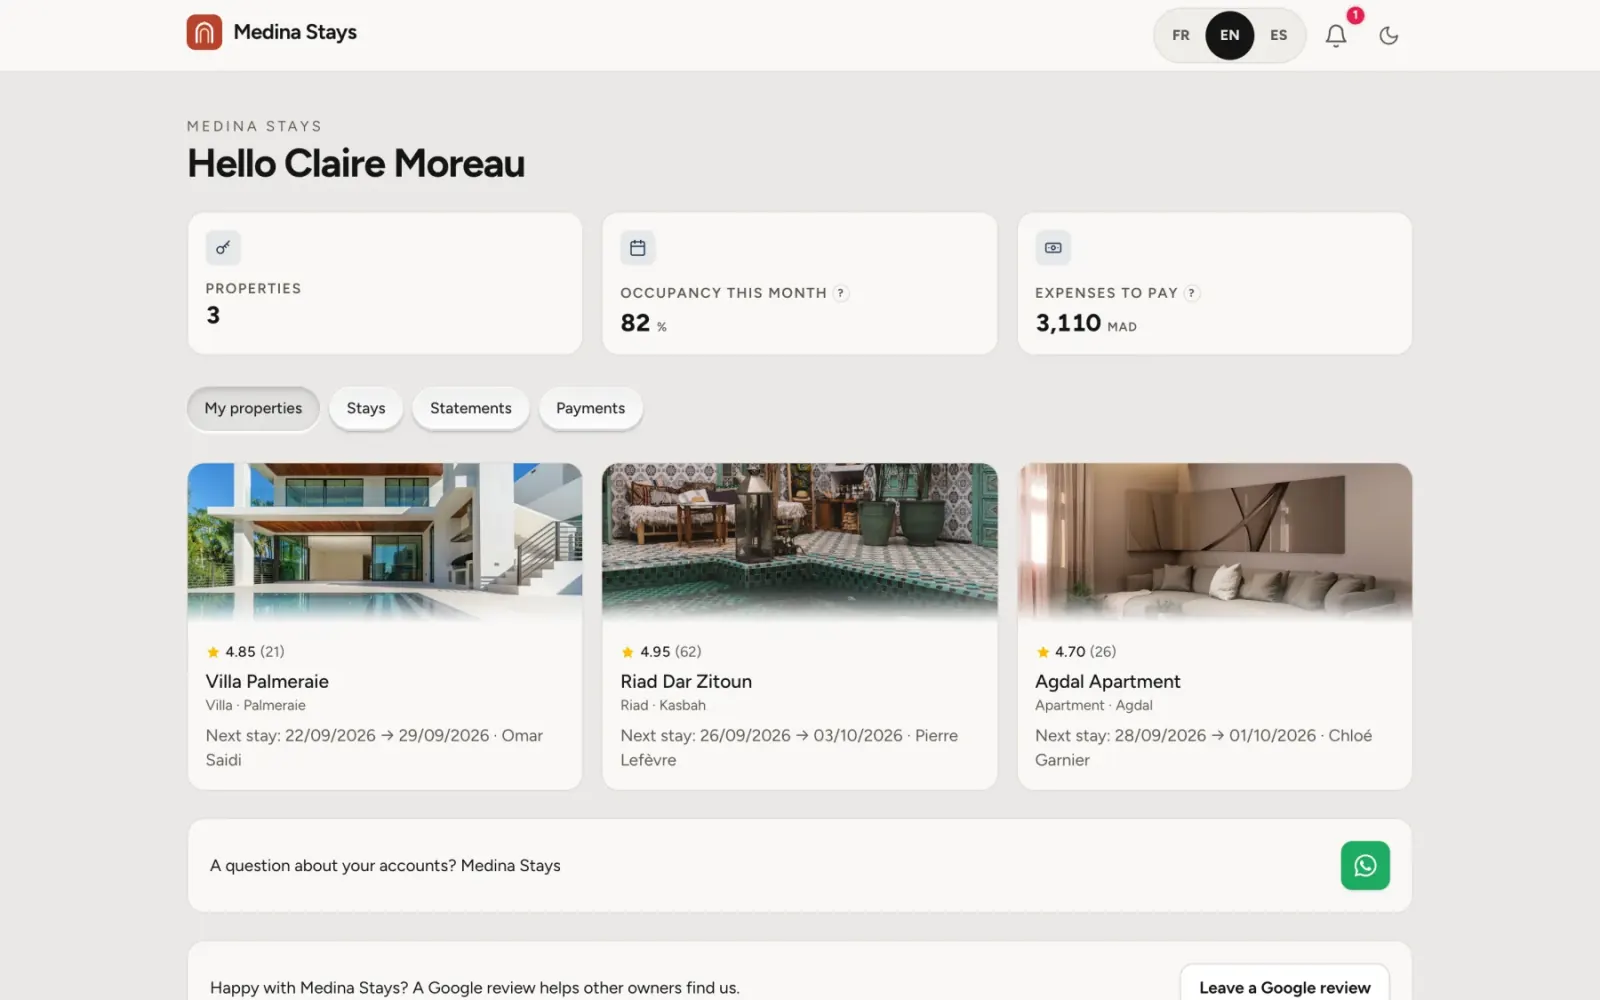Open Riad Dar Zitoun photo
This screenshot has height=1000, width=1600.
click(x=800, y=541)
